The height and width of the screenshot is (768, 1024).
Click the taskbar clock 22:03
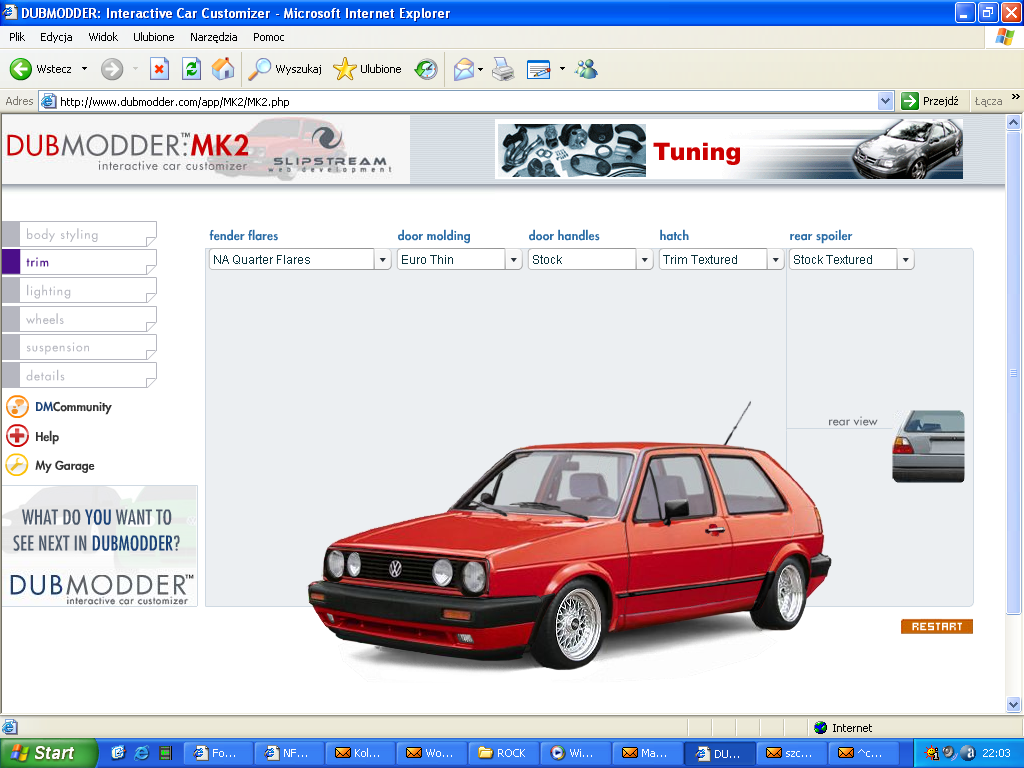point(996,753)
